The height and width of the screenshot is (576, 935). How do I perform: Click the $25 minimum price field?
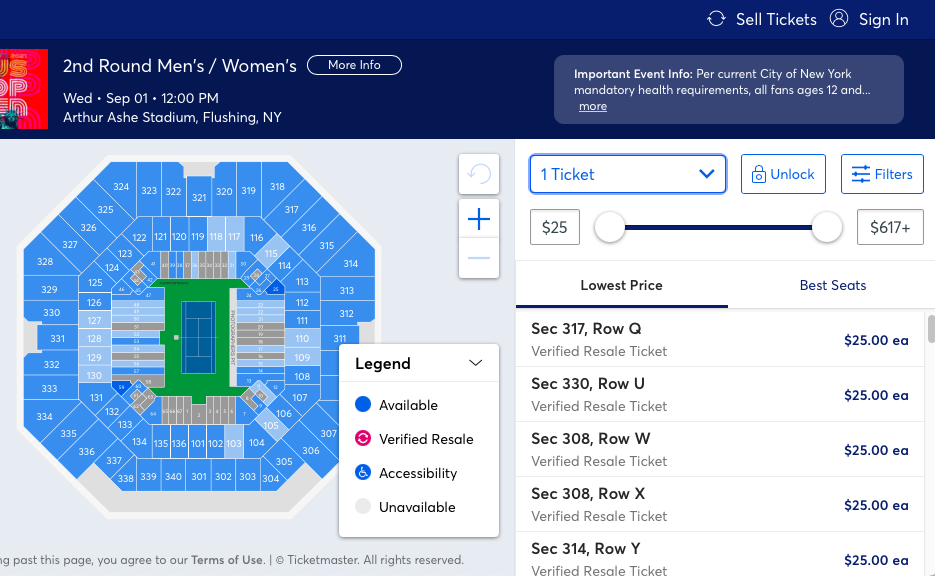pyautogui.click(x=554, y=228)
